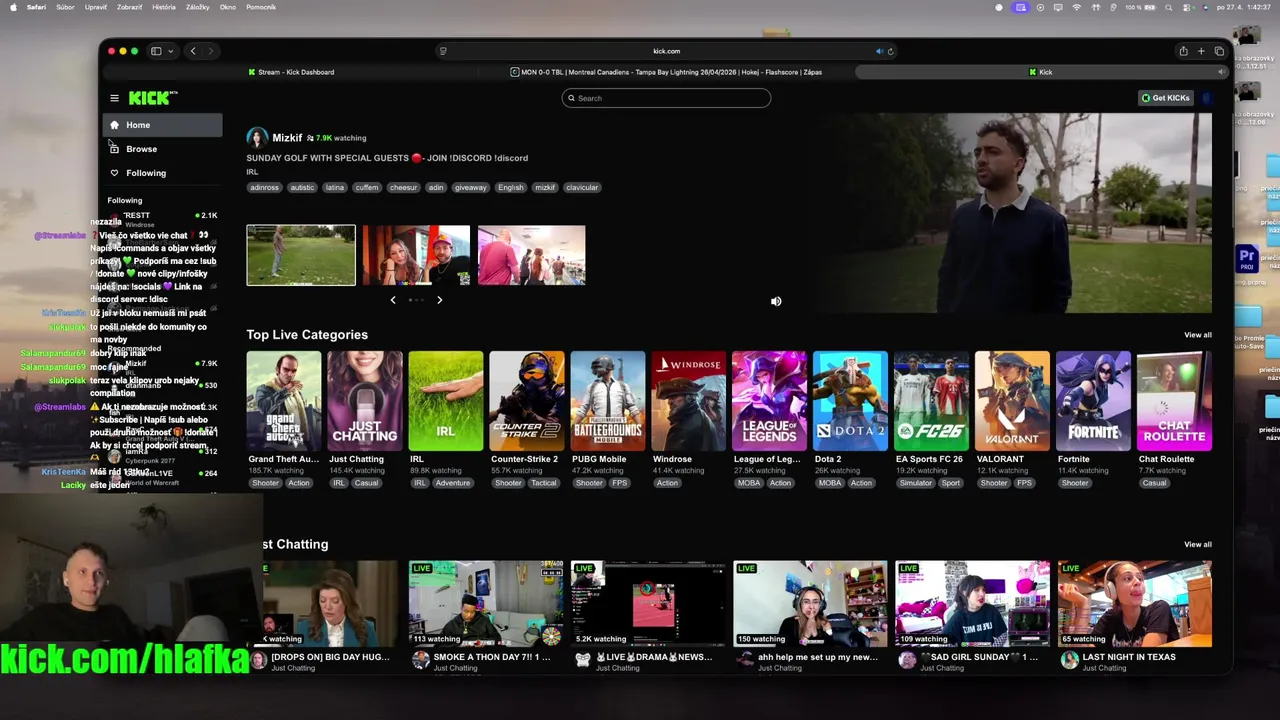
Task: Switch to Stream - Kick Dashboard tab
Action: pyautogui.click(x=291, y=72)
